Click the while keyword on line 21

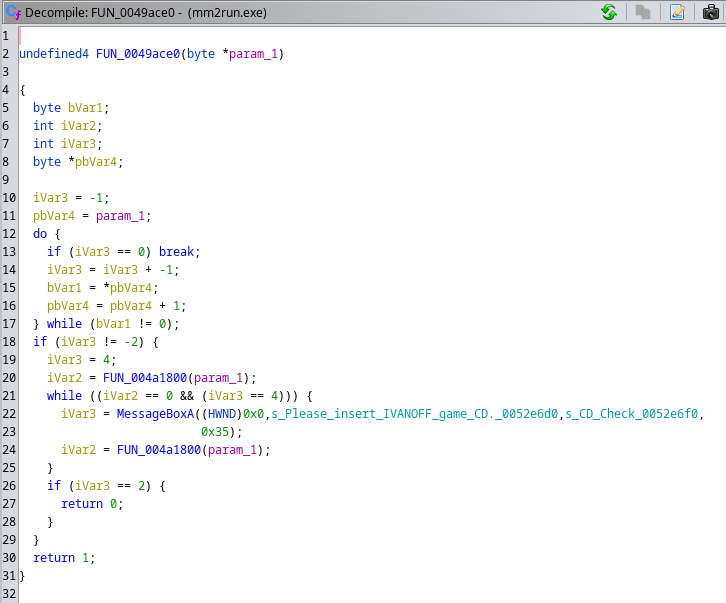pos(64,396)
